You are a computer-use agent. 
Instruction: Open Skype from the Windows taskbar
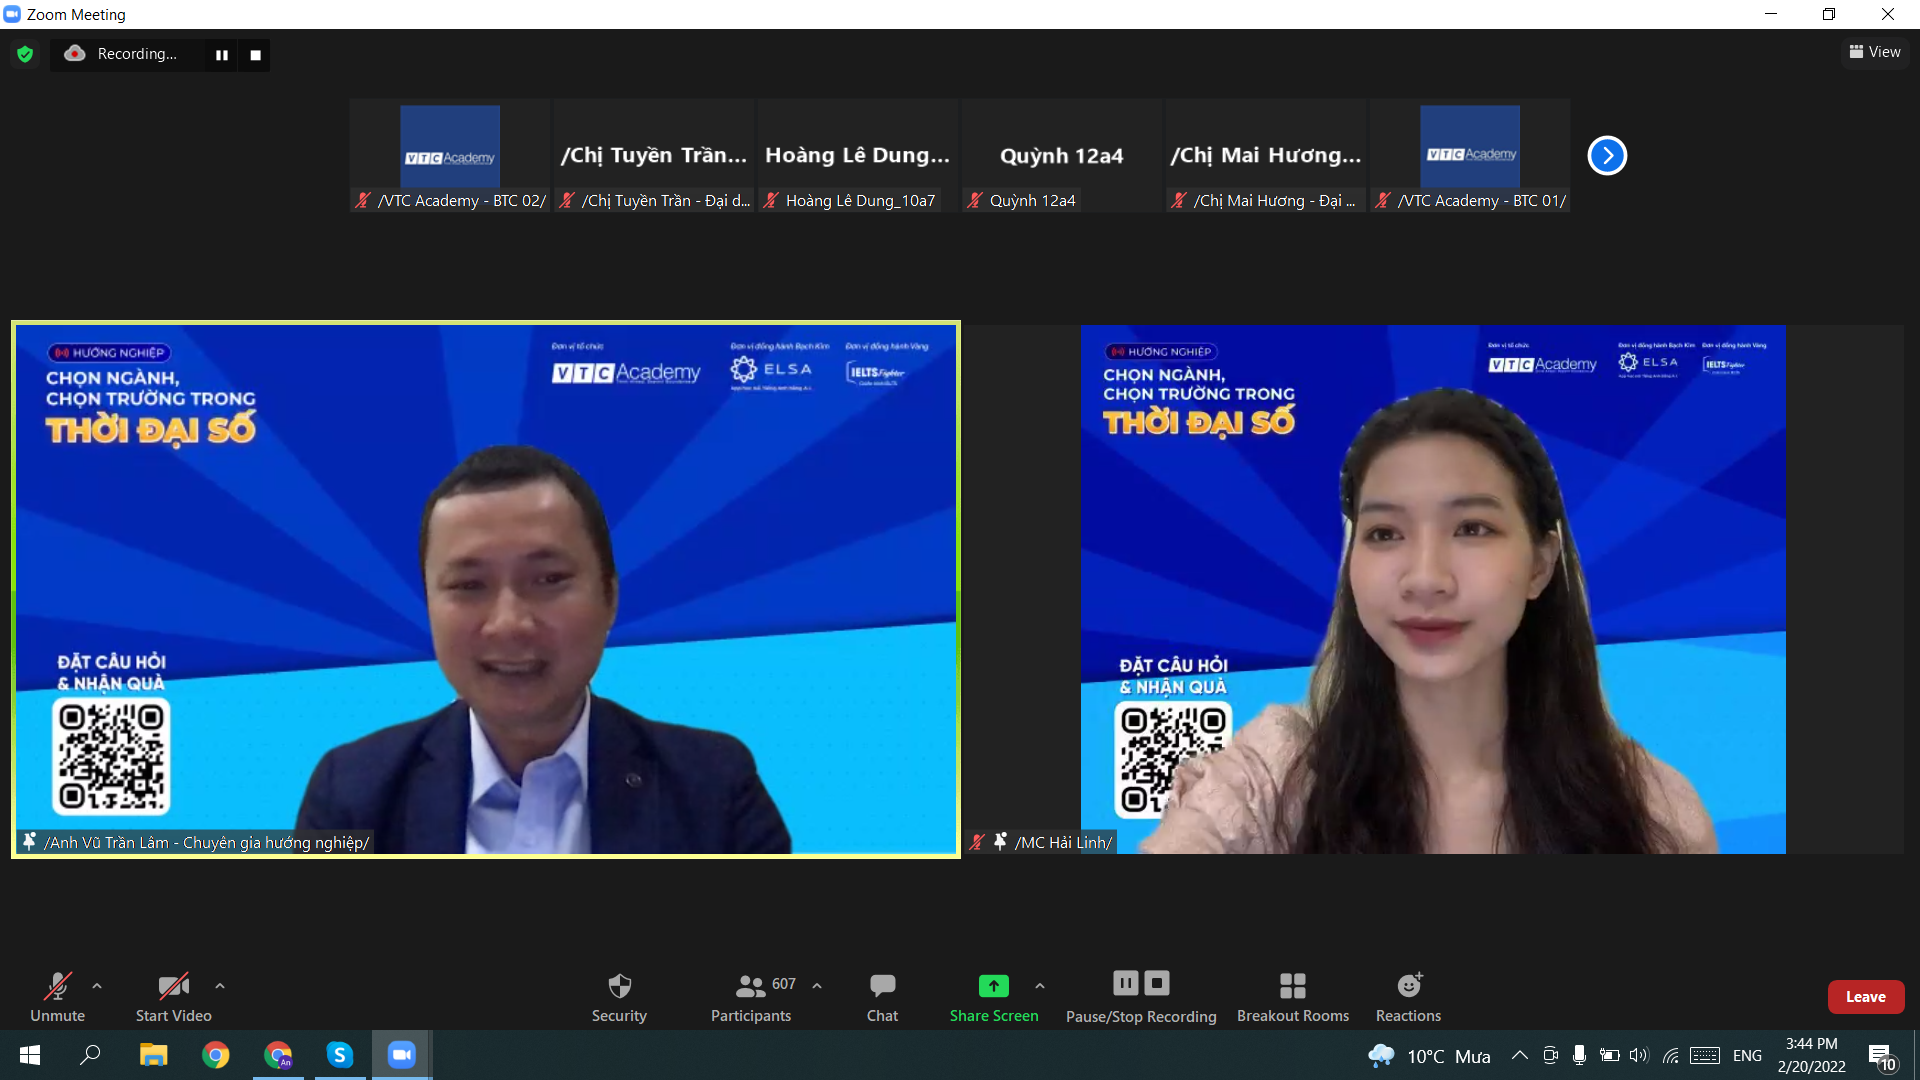pyautogui.click(x=340, y=1055)
